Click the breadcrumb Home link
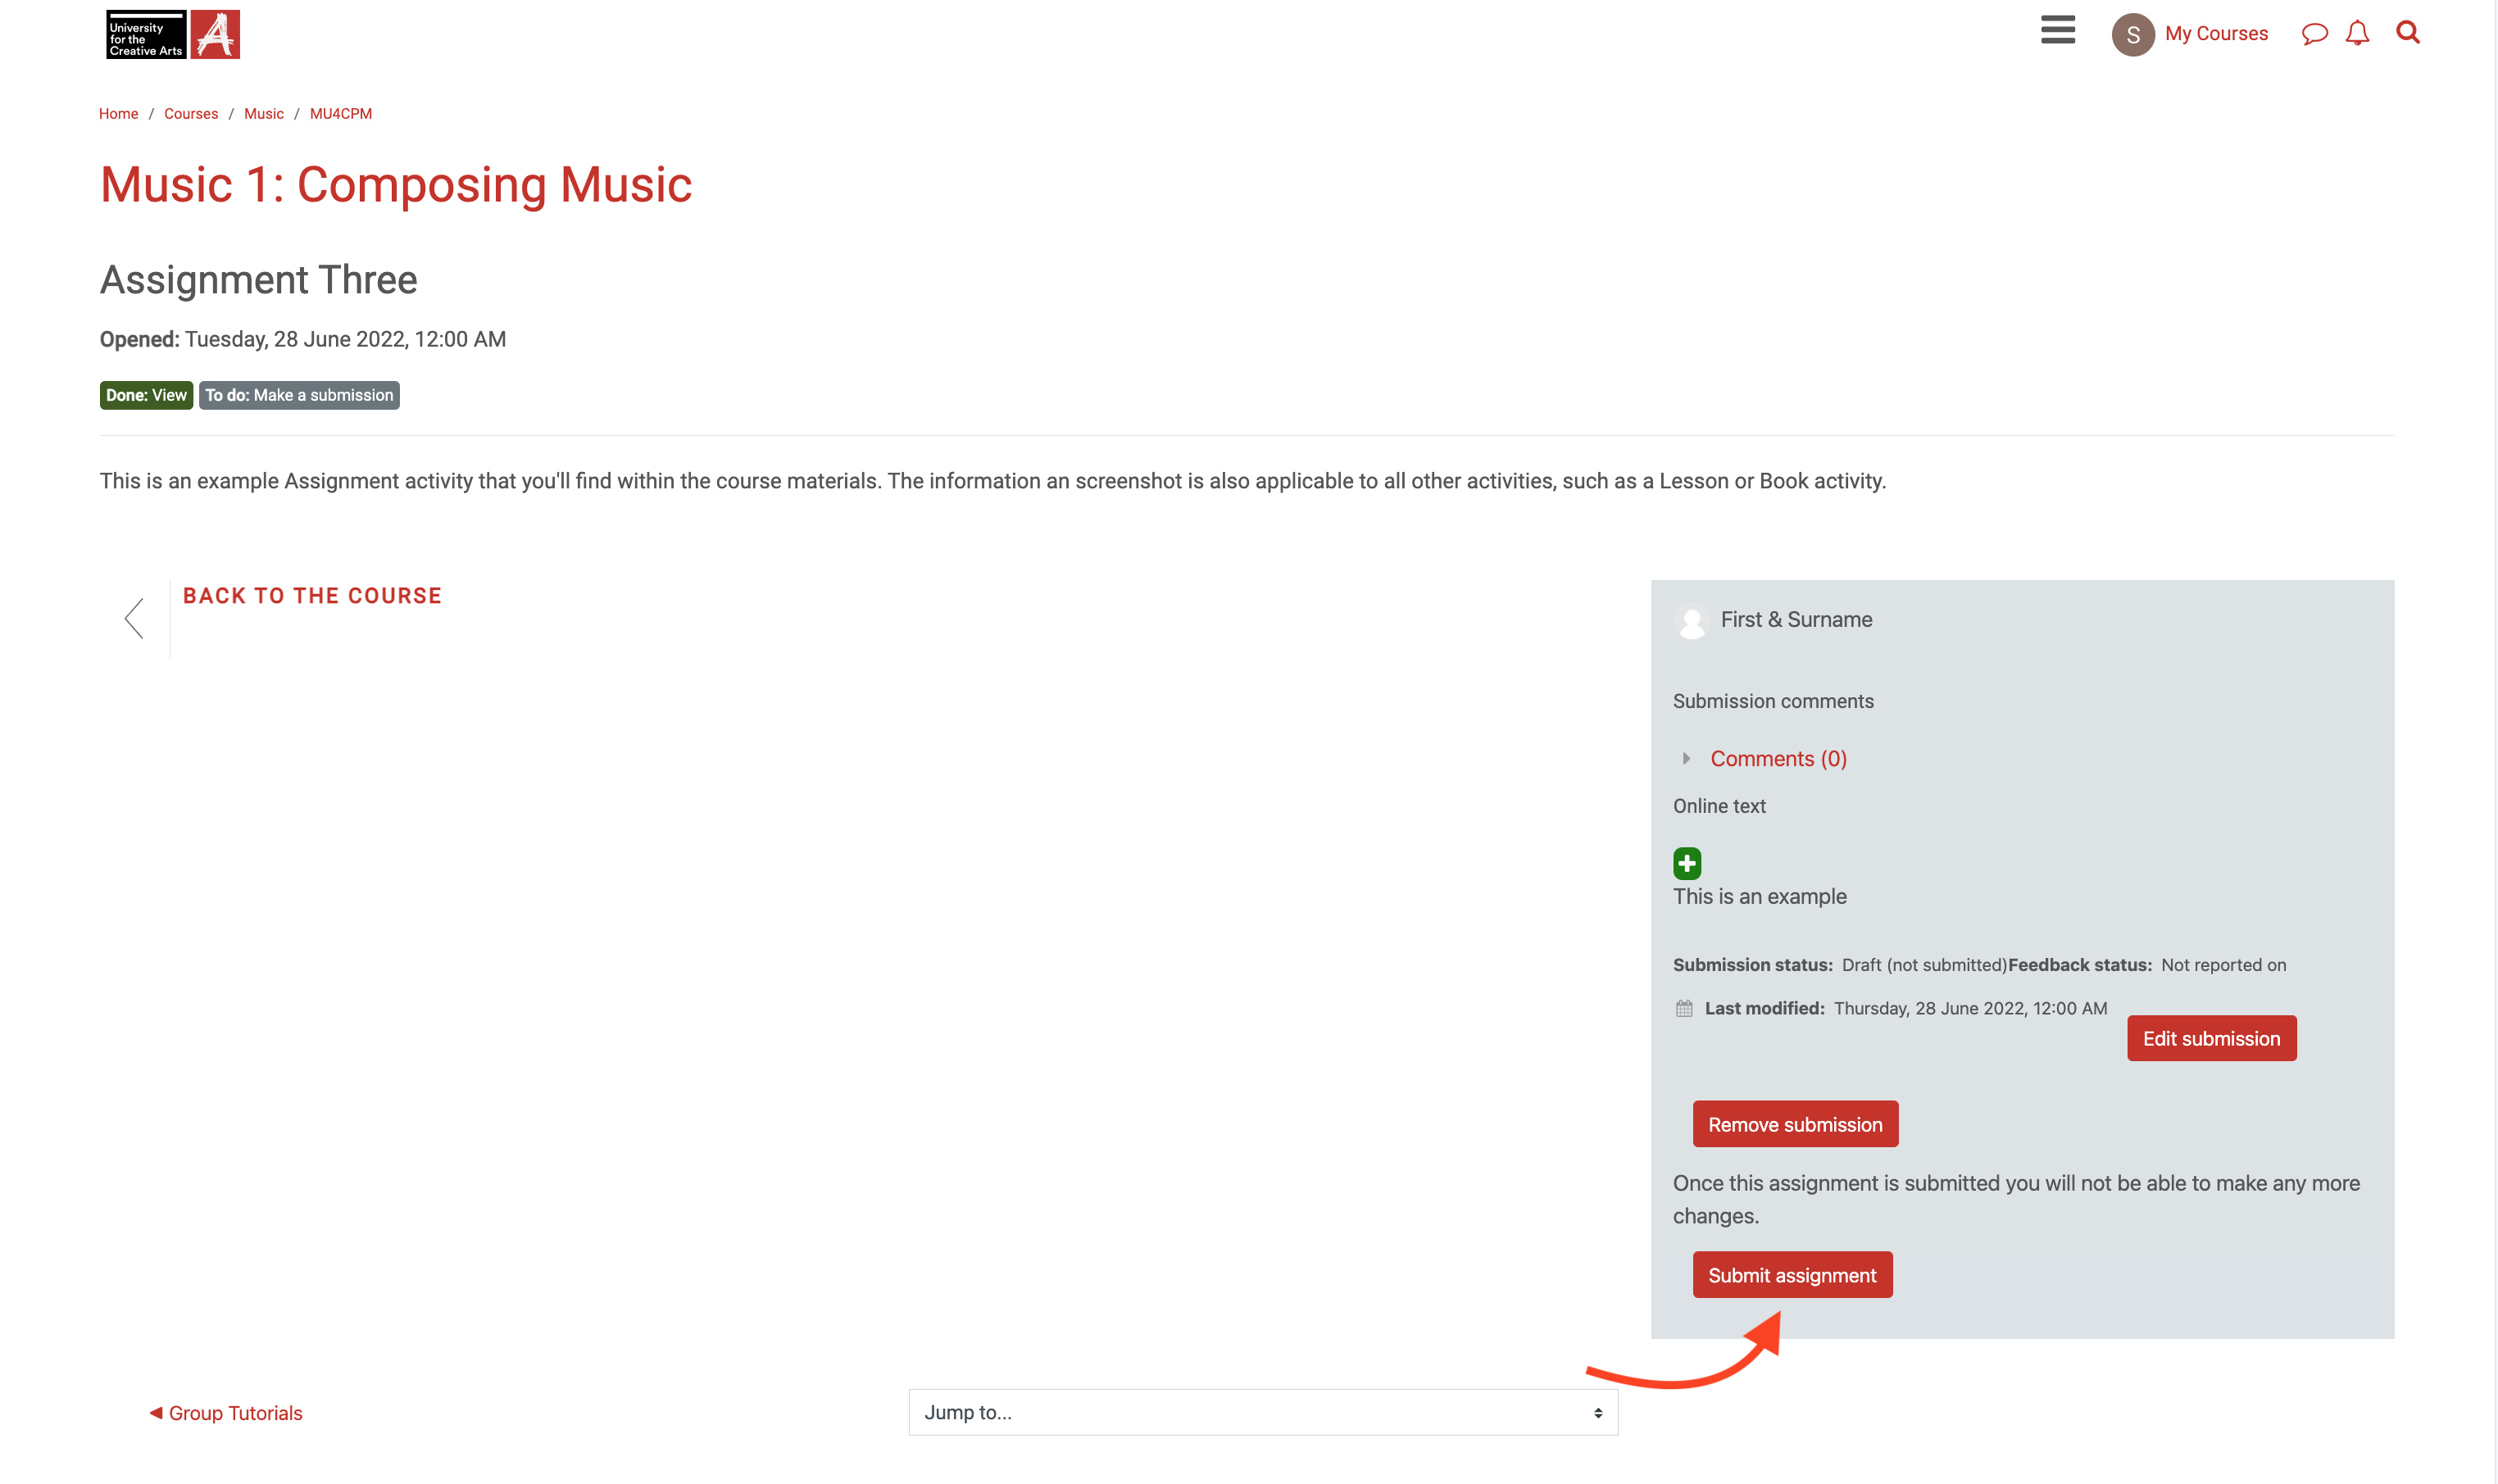This screenshot has width=2498, height=1484. tap(118, 113)
